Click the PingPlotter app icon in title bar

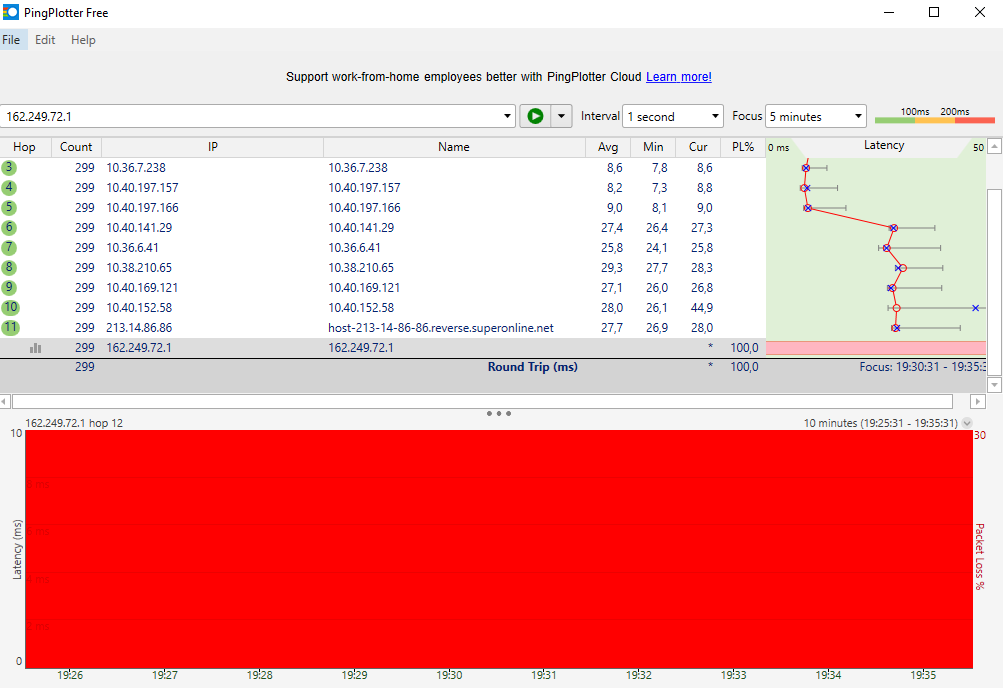[11, 12]
